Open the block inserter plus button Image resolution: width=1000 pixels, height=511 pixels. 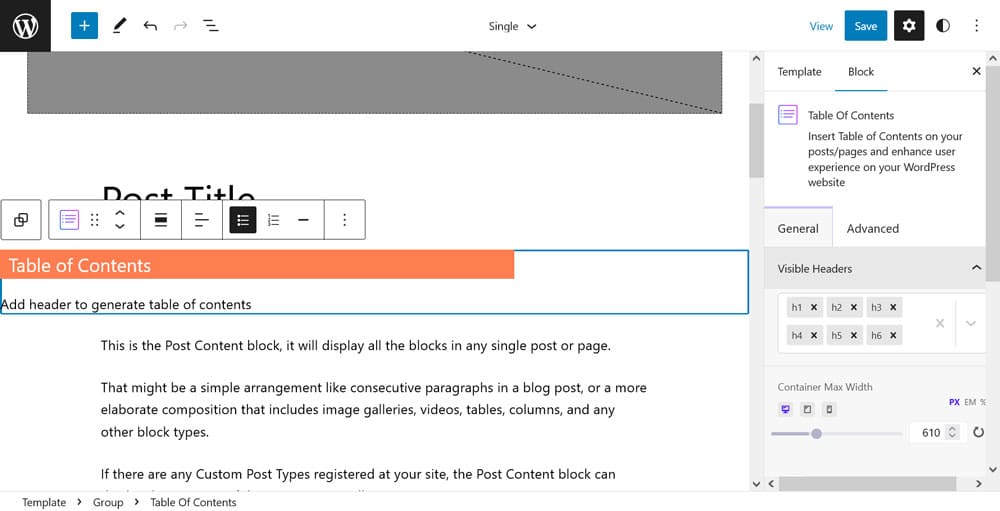pos(84,26)
